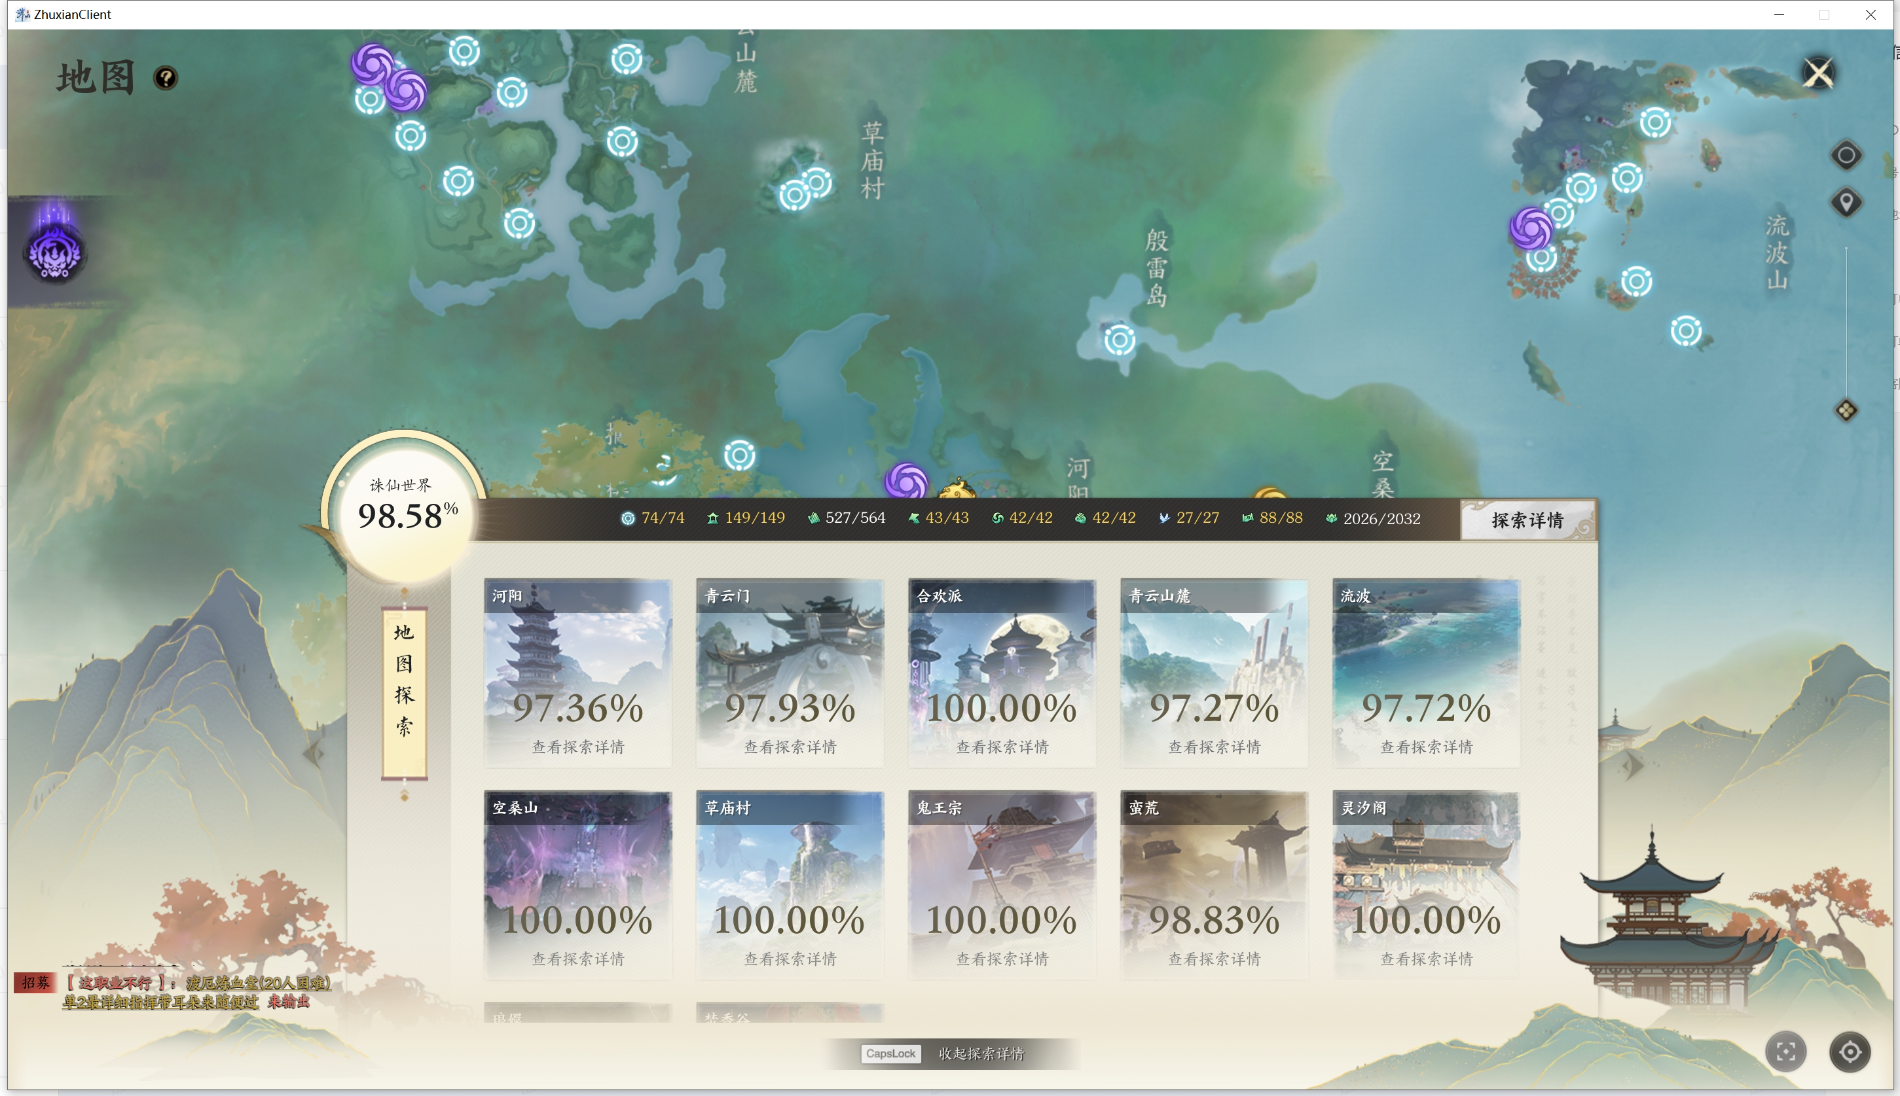This screenshot has height=1096, width=1900.
Task: Select the teleport waypoint on 殷雷岛
Action: click(1120, 341)
